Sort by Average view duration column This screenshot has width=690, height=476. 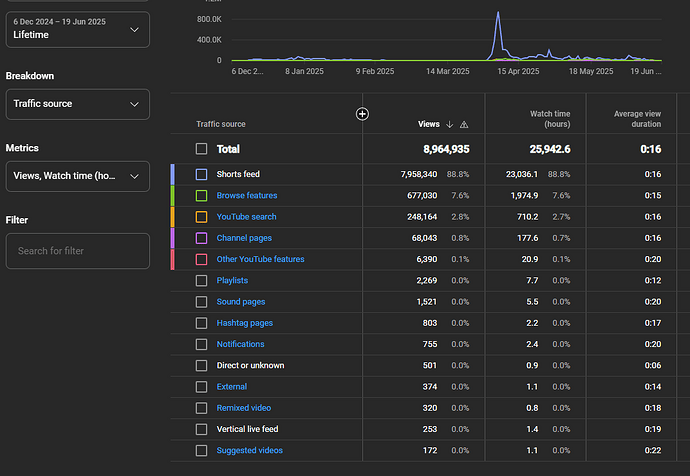click(636, 119)
